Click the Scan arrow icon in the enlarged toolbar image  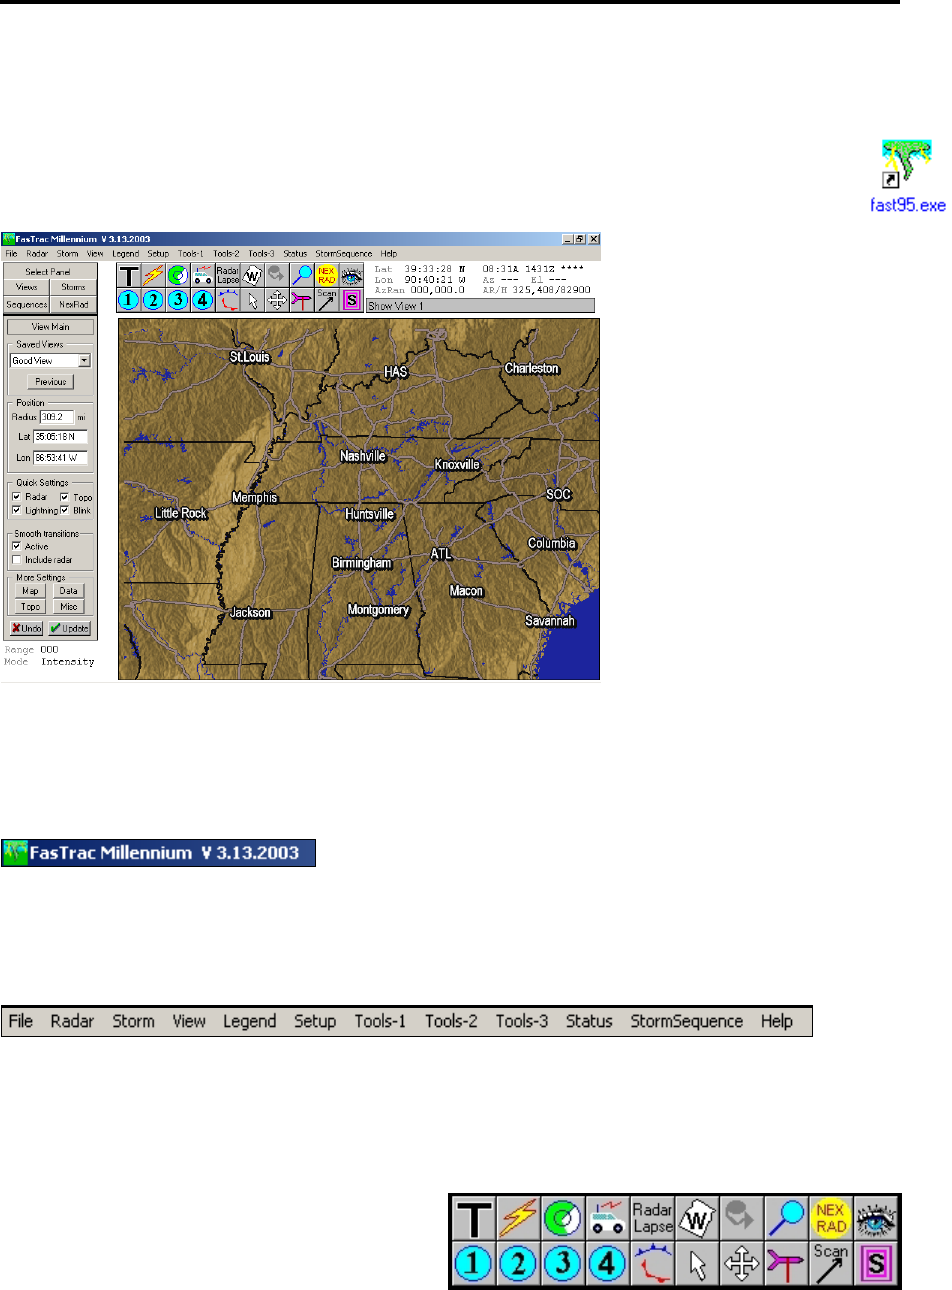[x=831, y=1264]
